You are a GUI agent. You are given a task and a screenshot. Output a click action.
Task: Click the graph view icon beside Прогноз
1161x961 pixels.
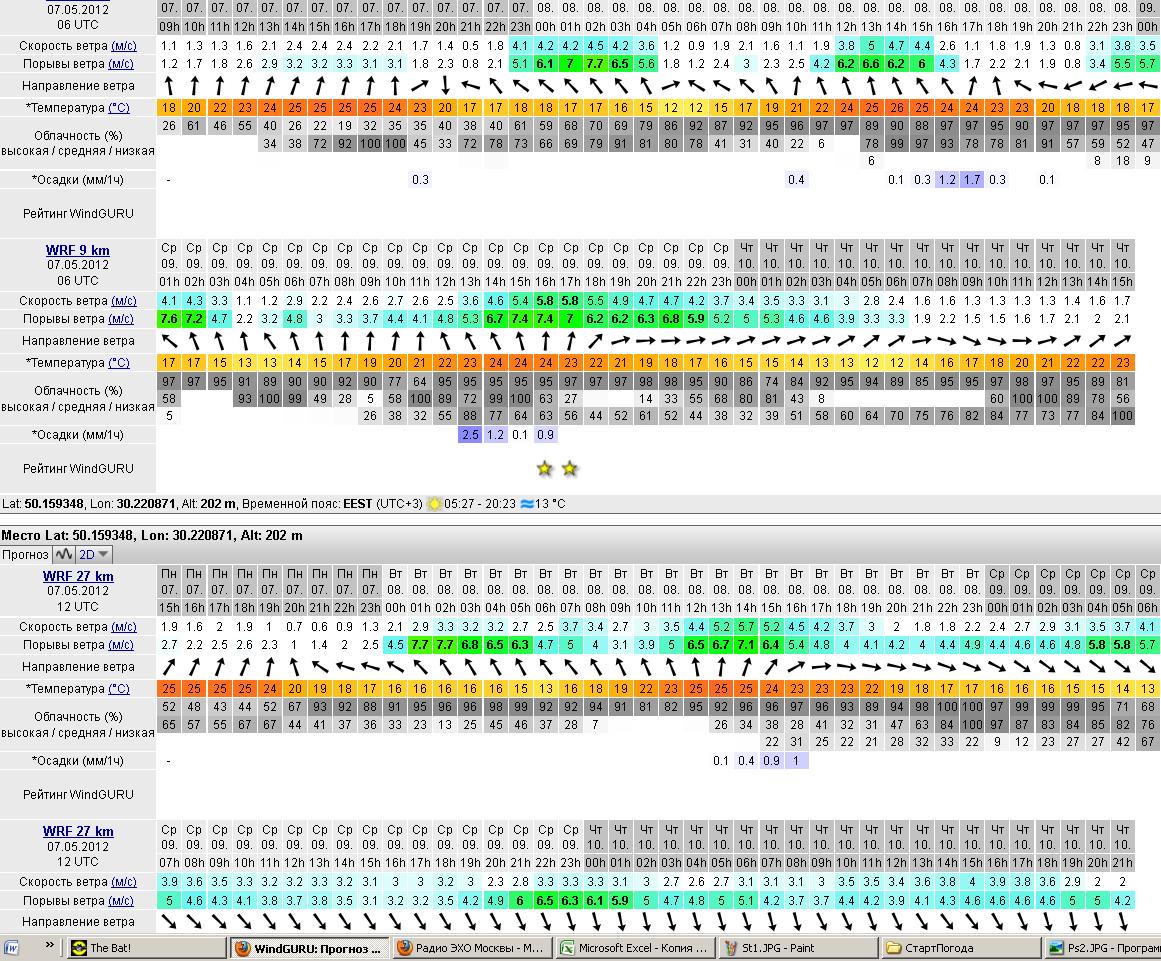64,554
